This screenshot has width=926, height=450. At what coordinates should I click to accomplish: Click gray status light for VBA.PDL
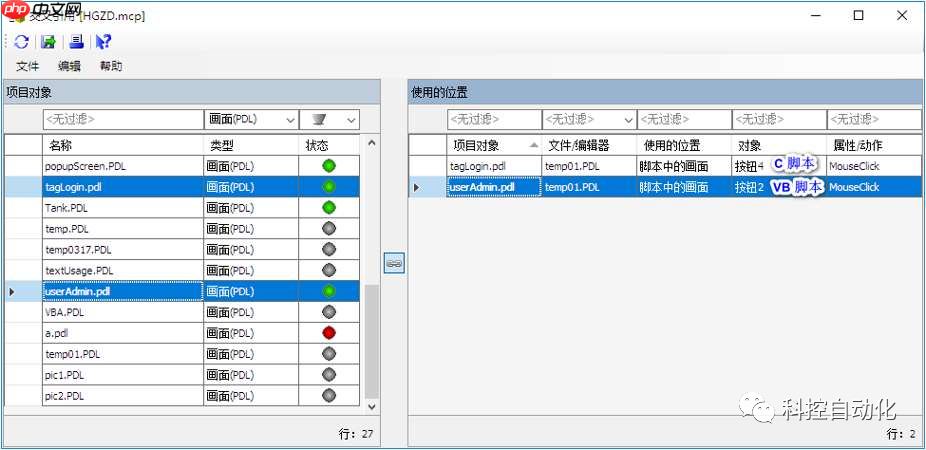point(329,312)
